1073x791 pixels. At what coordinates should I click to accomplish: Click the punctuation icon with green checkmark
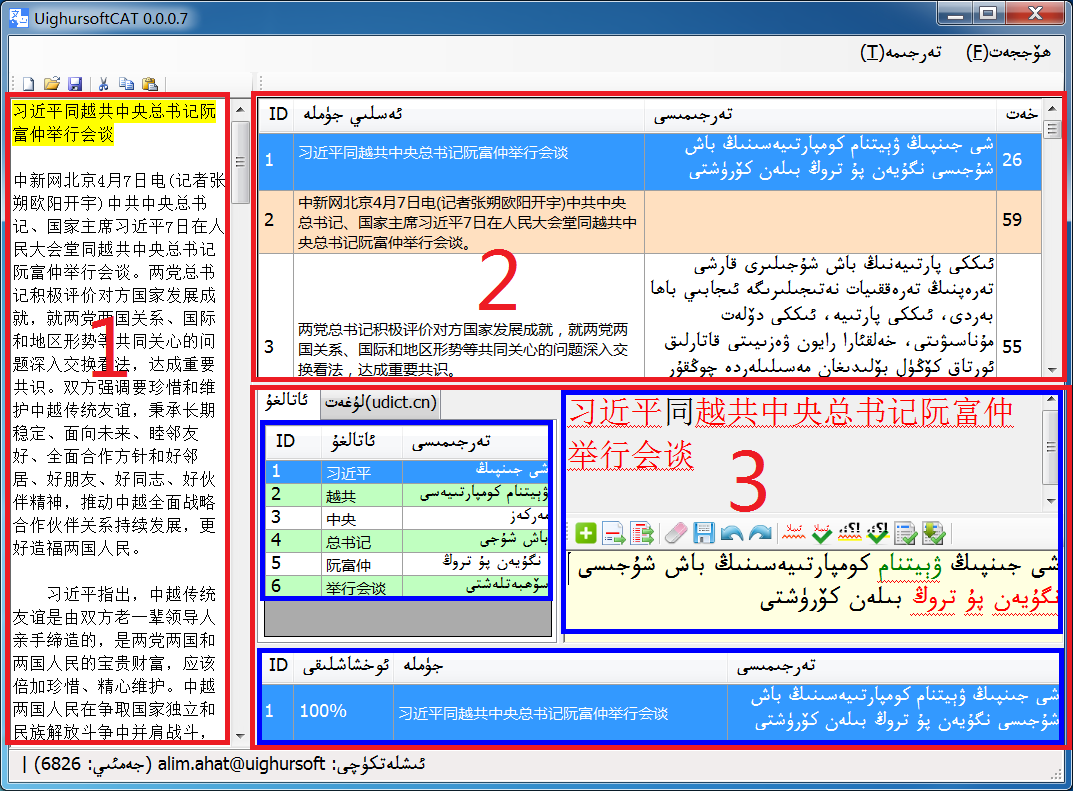tap(878, 532)
